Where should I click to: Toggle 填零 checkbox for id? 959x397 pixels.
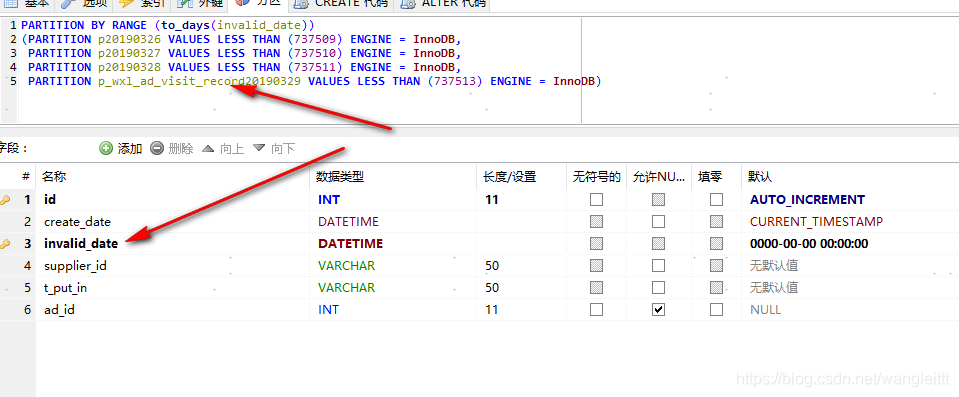[716, 199]
